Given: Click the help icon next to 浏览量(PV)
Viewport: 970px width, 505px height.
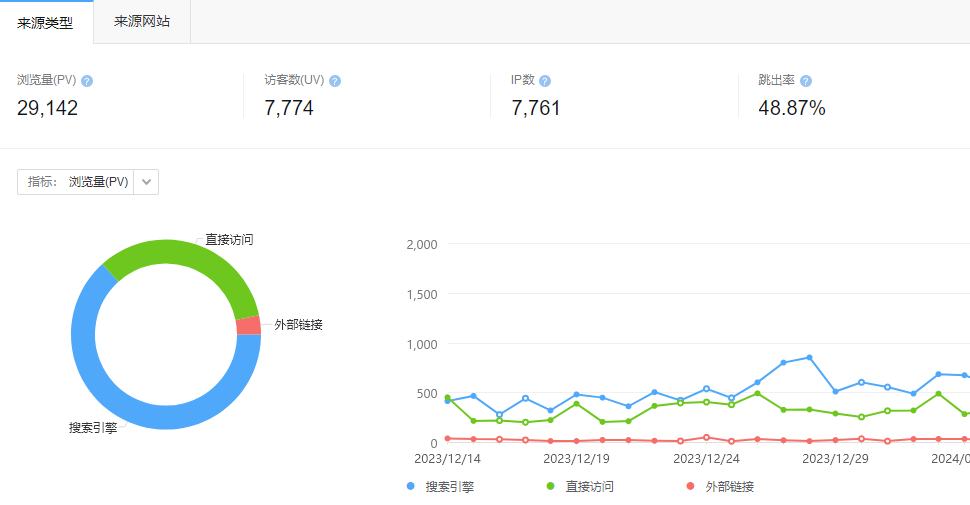Looking at the screenshot, I should 87,81.
